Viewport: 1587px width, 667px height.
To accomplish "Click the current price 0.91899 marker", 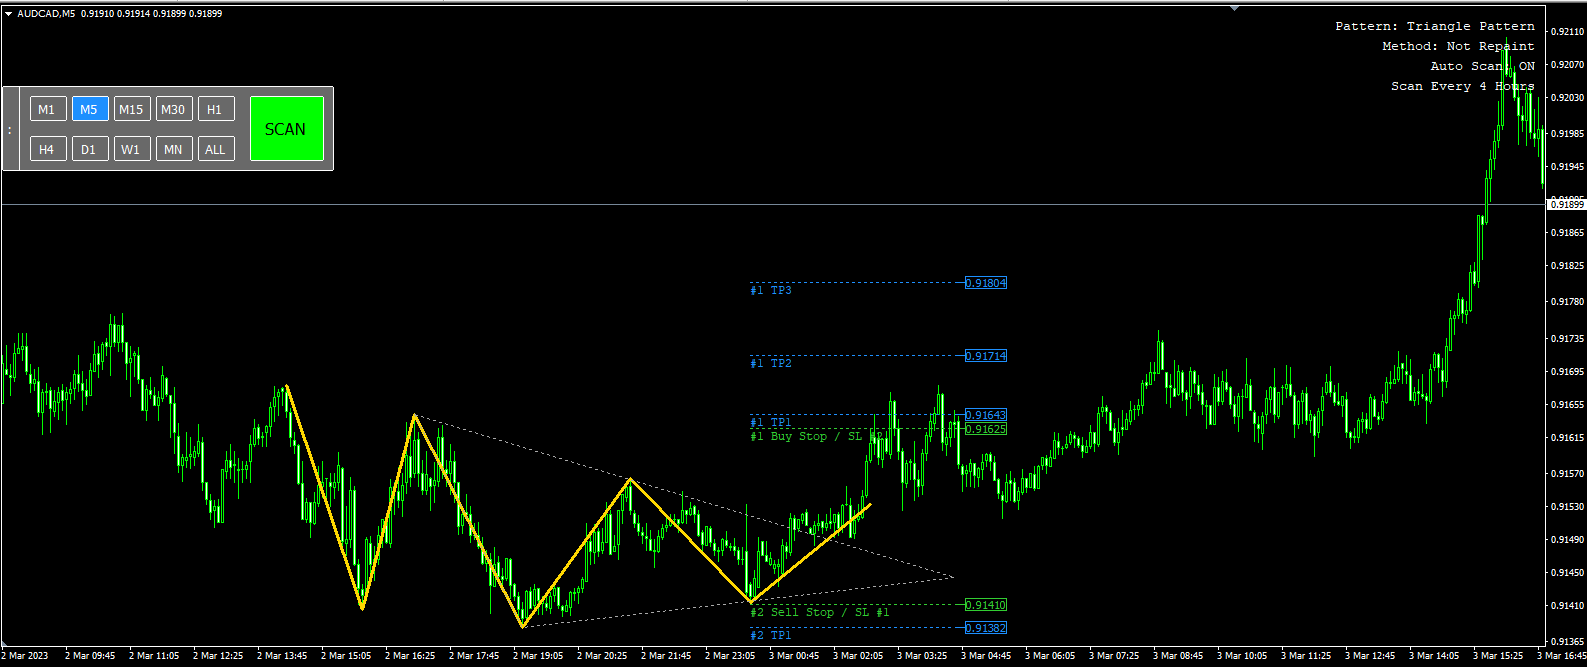I will (1566, 204).
